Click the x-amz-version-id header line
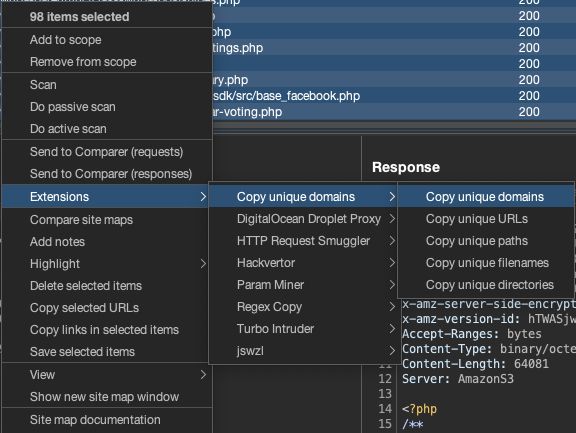The width and height of the screenshot is (576, 433). coord(489,319)
